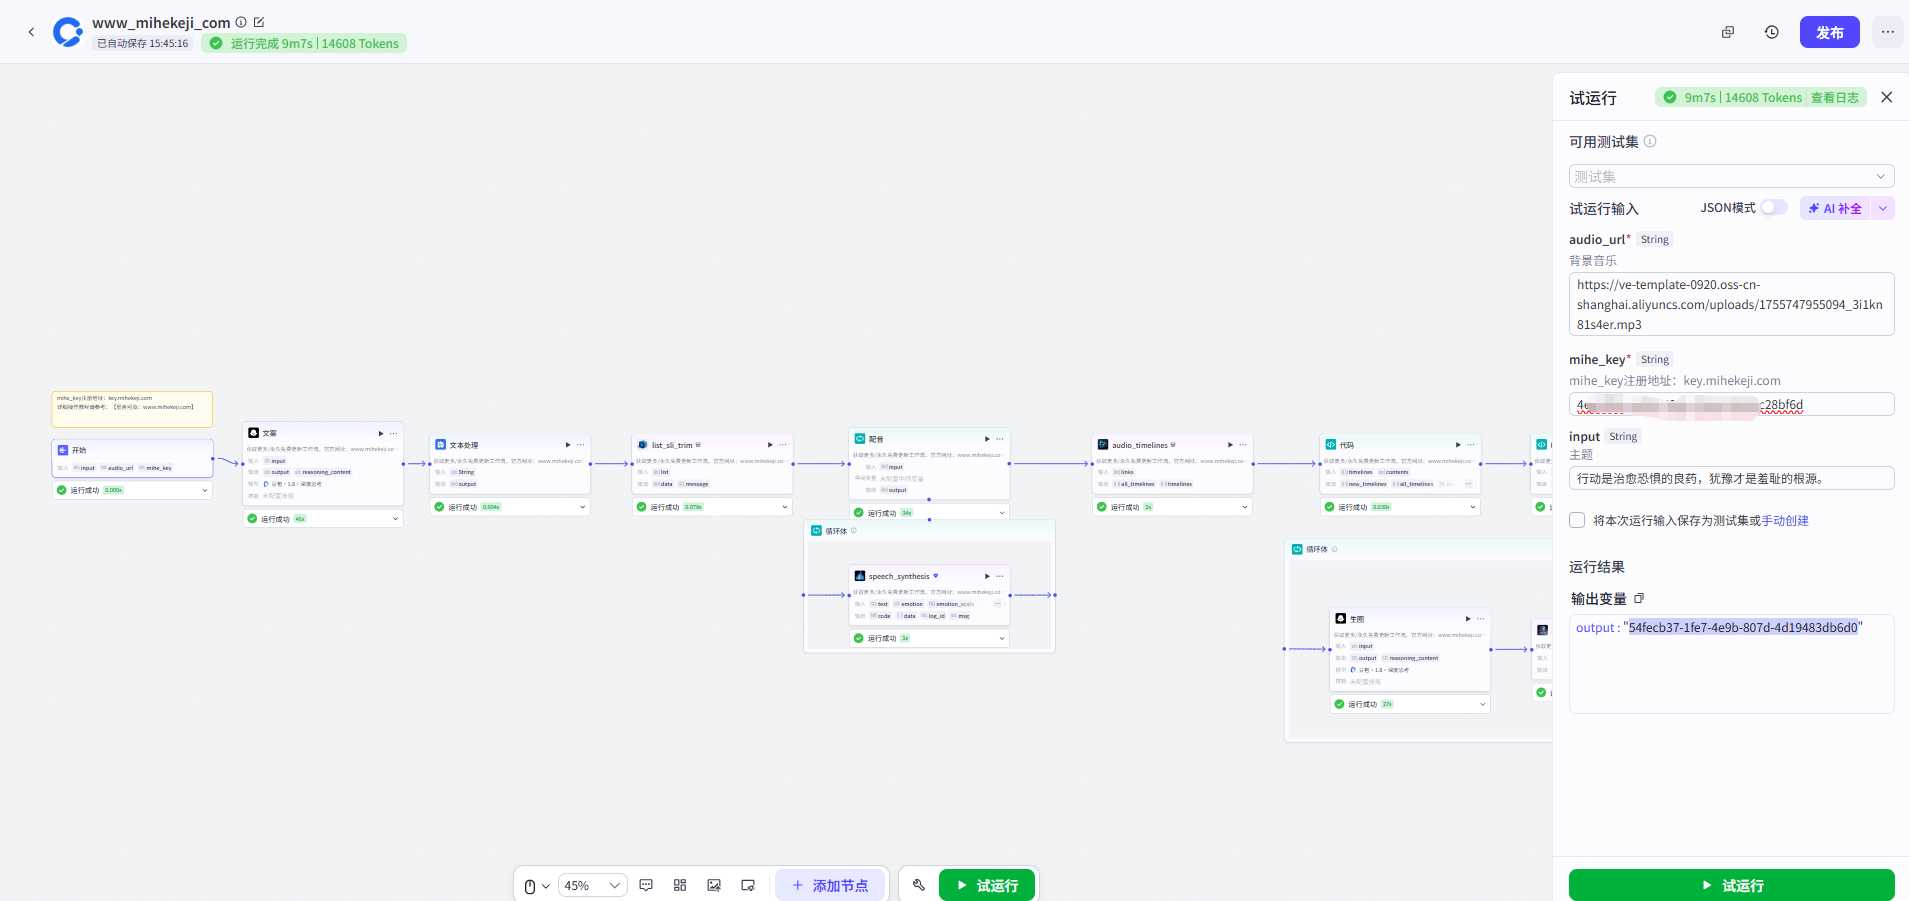Click the back arrow in the header
Viewport: 1909px width, 901px height.
31,32
